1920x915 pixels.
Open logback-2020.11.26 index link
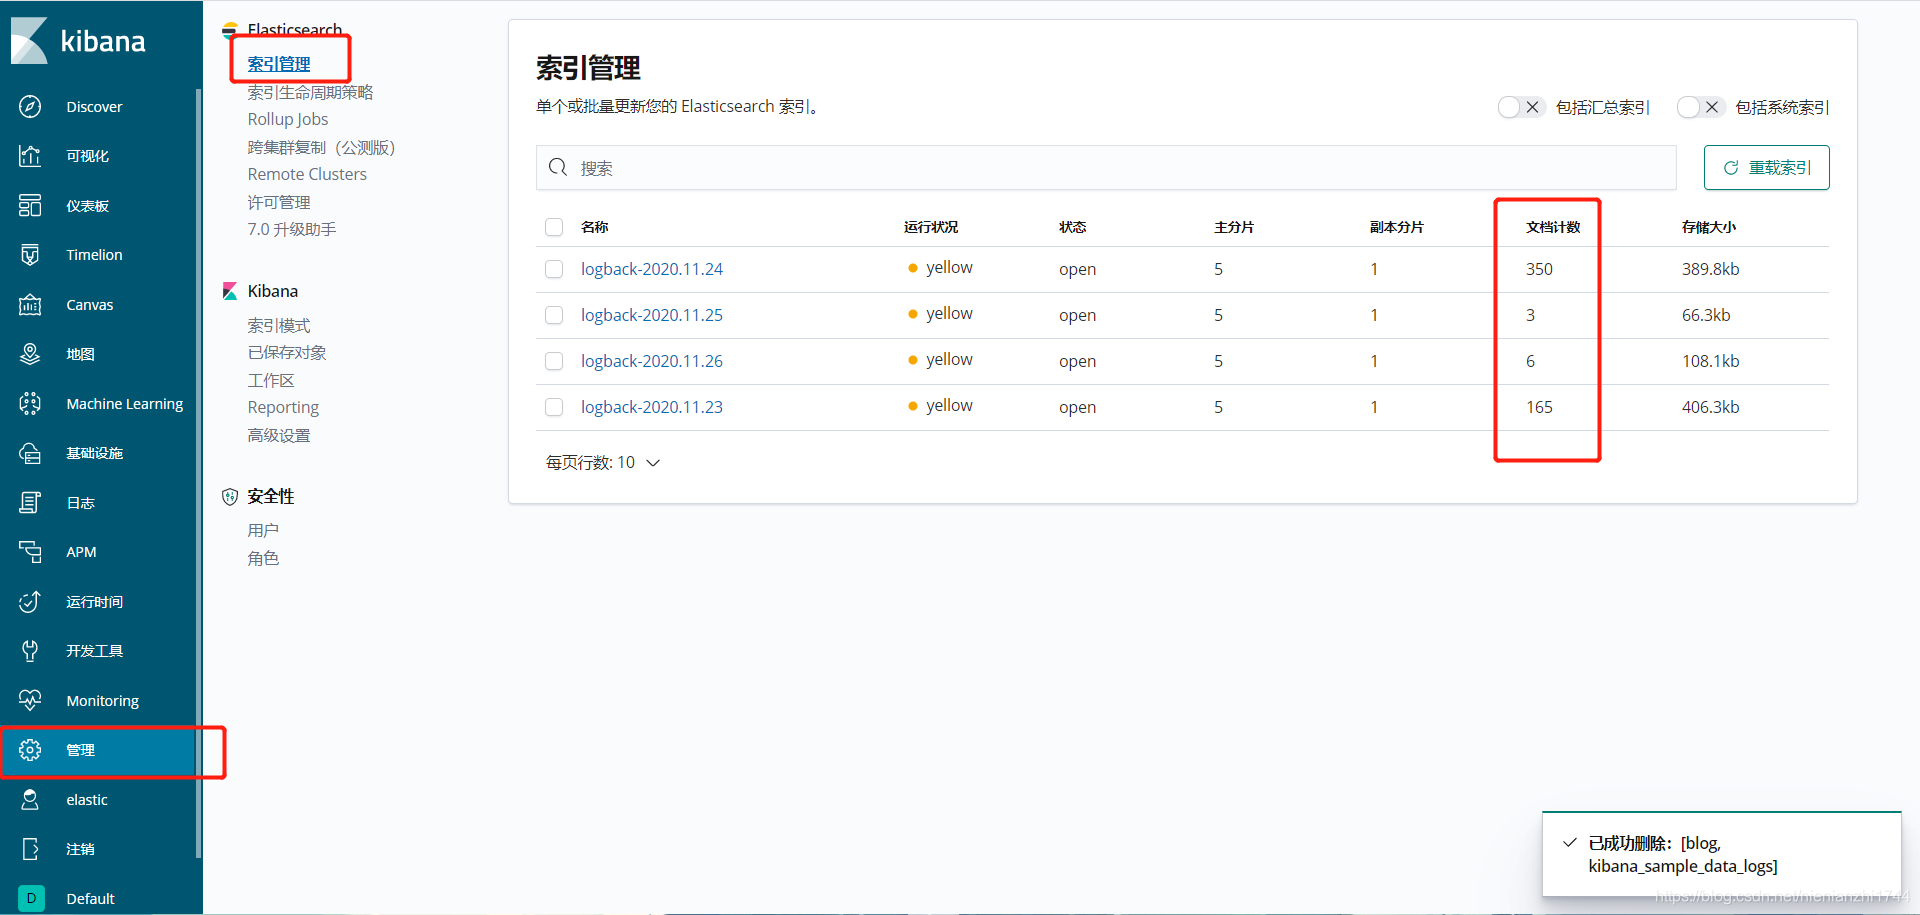click(x=652, y=361)
